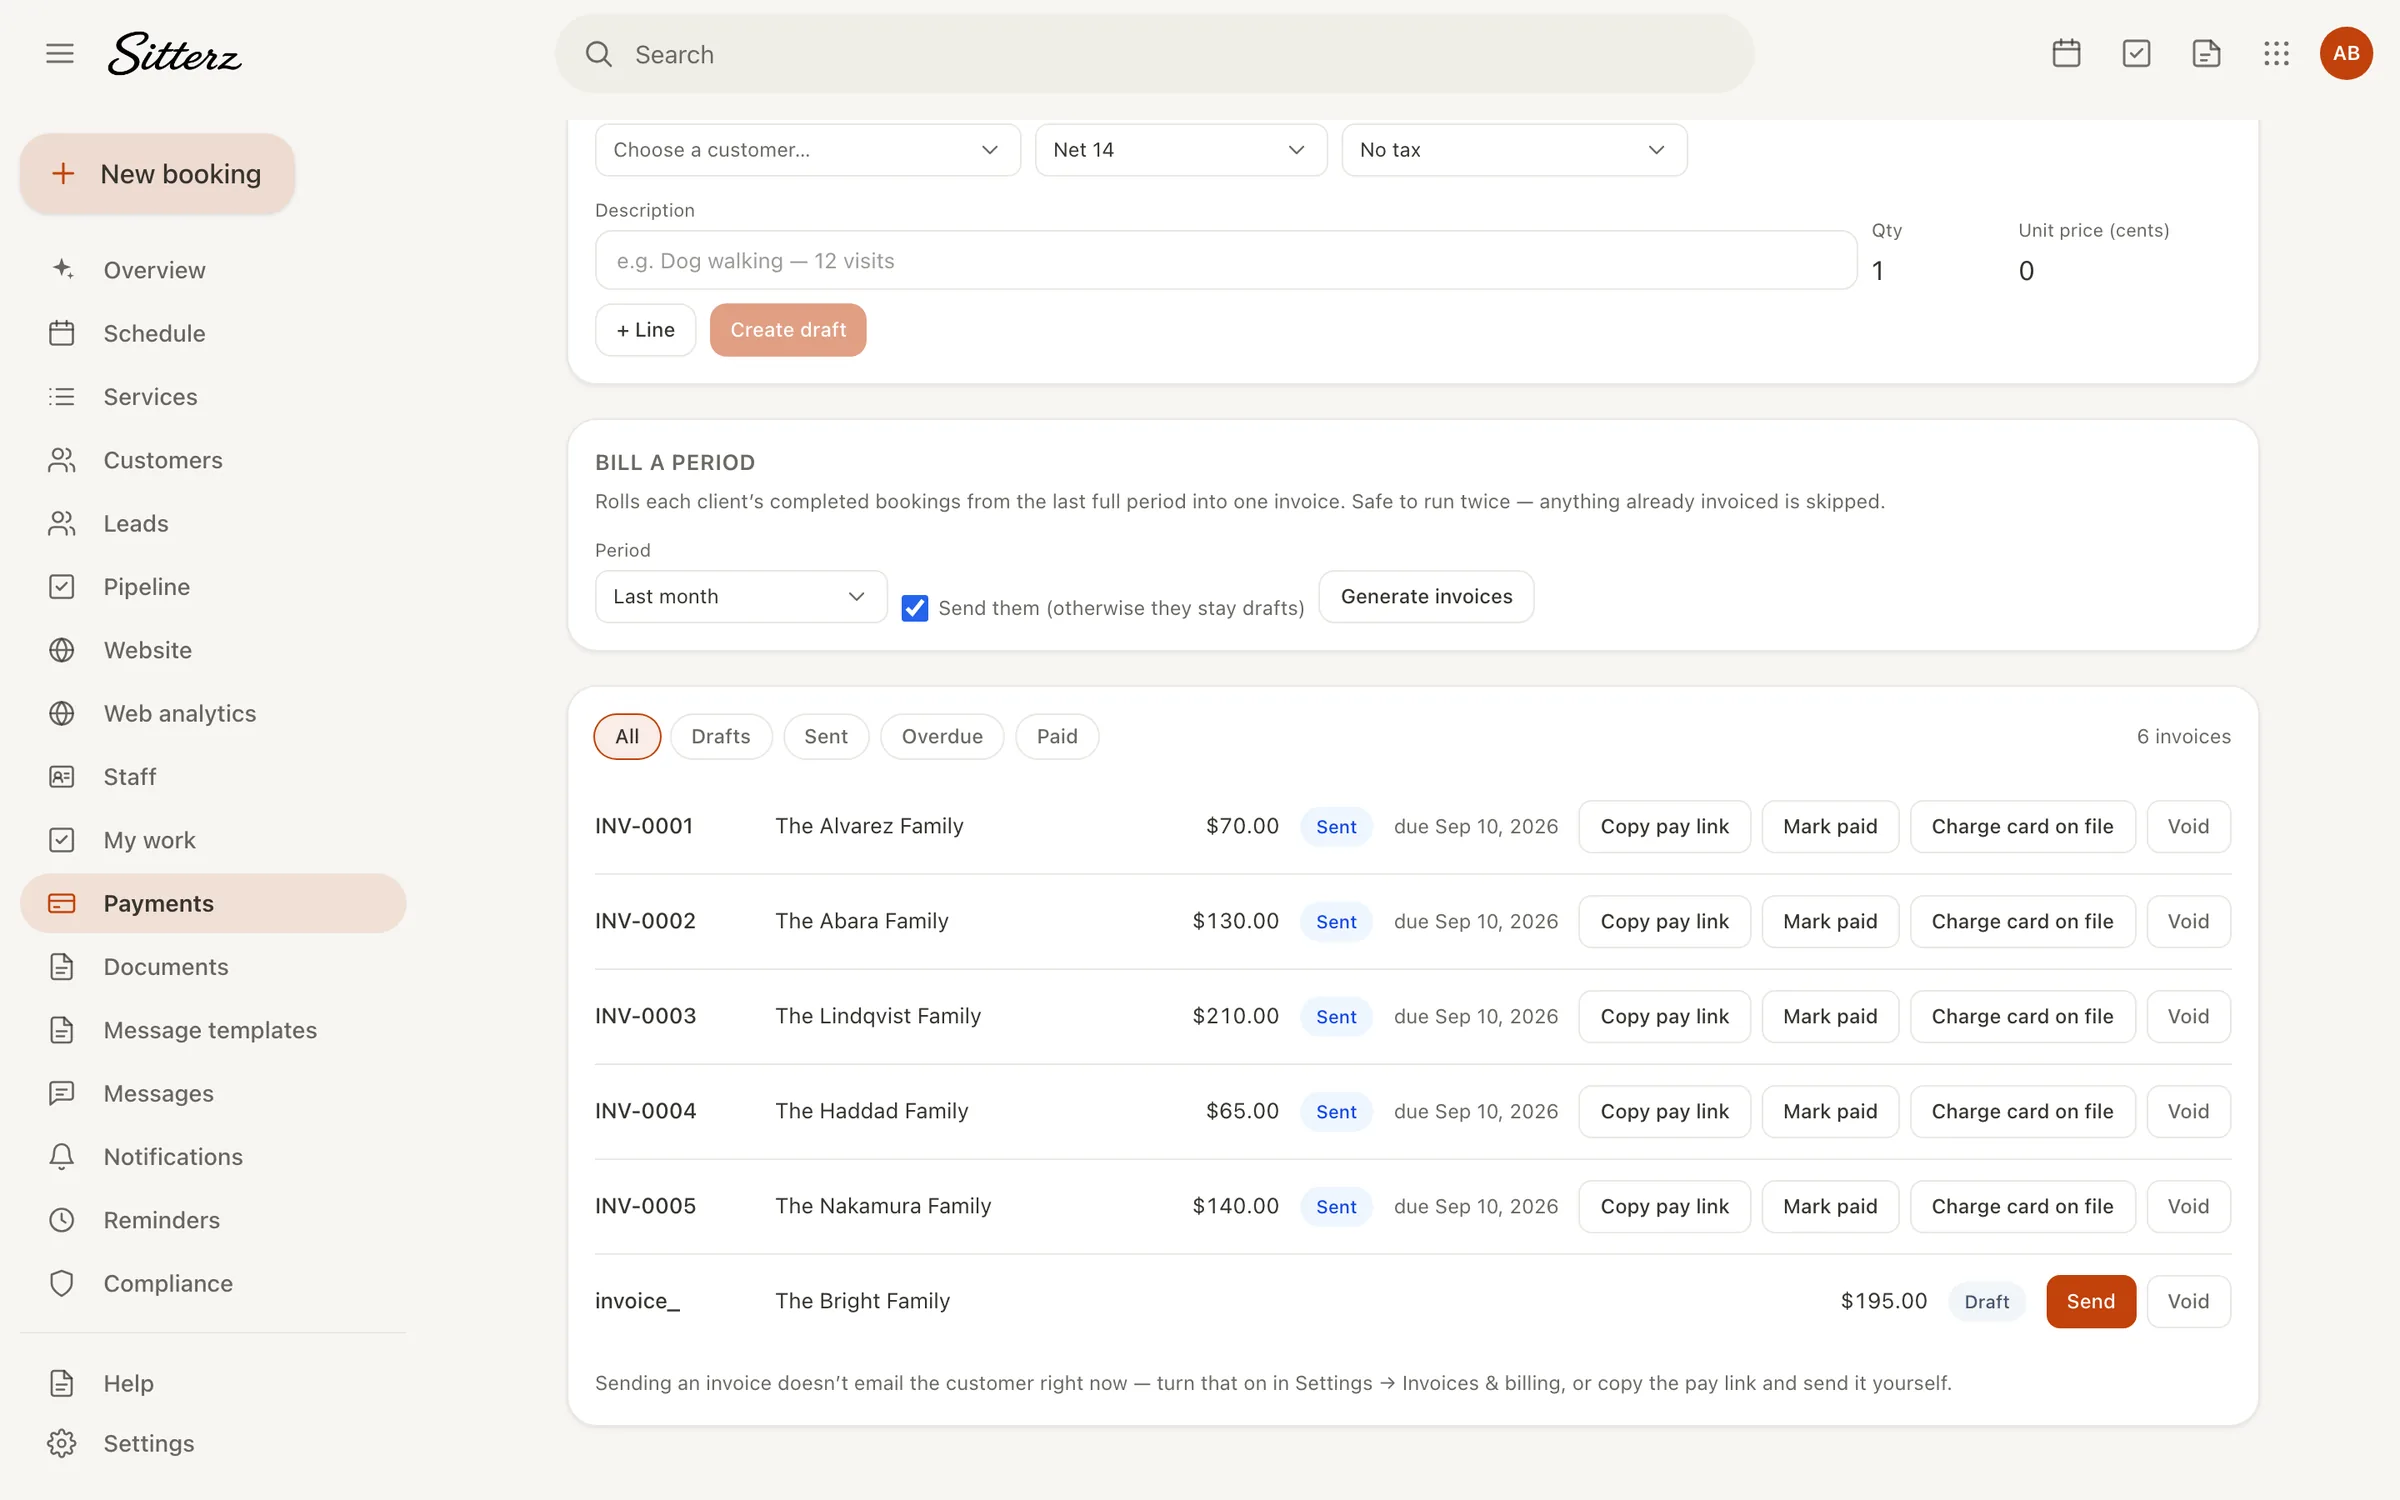Click the Message templates file icon
The width and height of the screenshot is (2400, 1500).
[62, 1030]
